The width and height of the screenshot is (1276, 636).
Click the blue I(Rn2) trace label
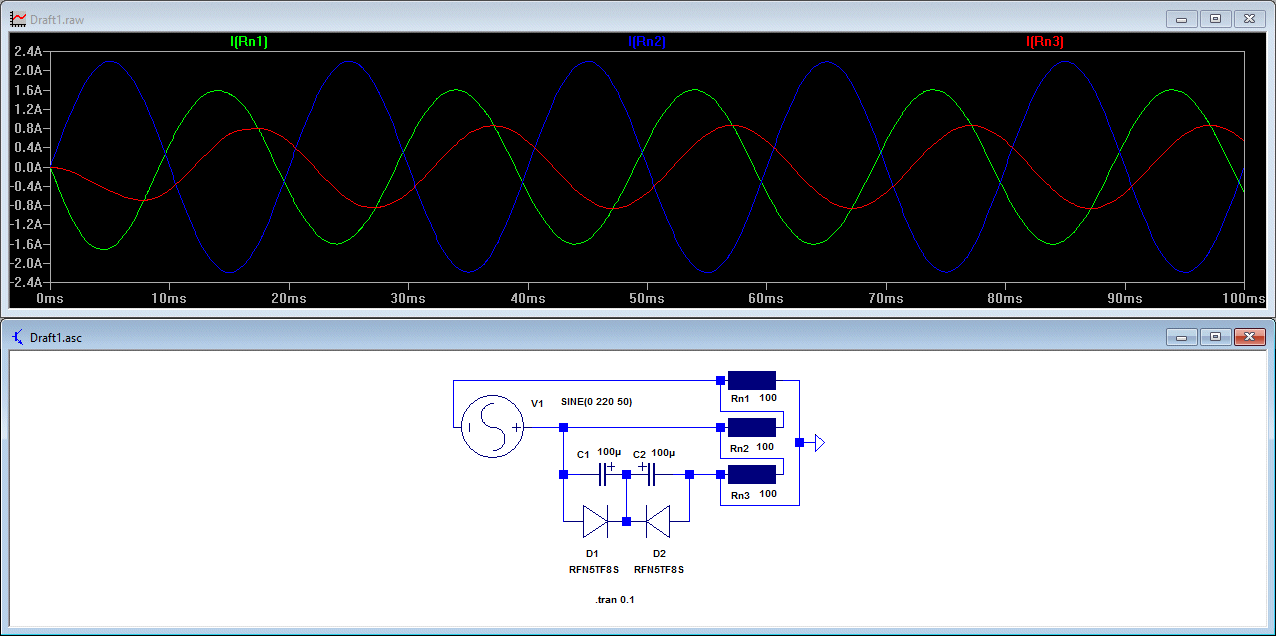tap(647, 42)
